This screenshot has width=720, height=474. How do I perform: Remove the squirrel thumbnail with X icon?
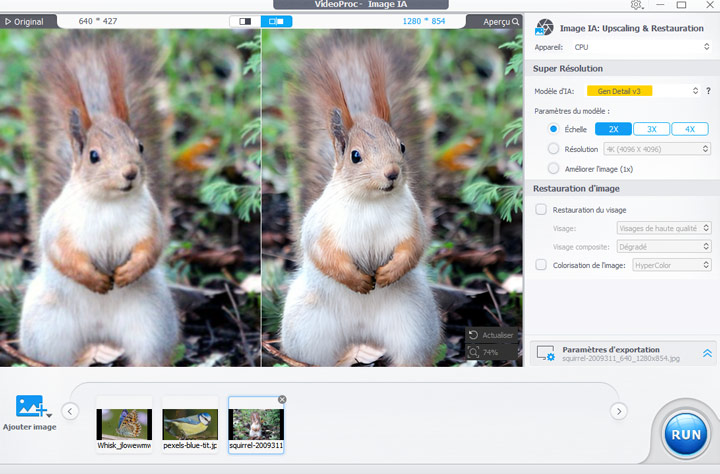tap(282, 400)
